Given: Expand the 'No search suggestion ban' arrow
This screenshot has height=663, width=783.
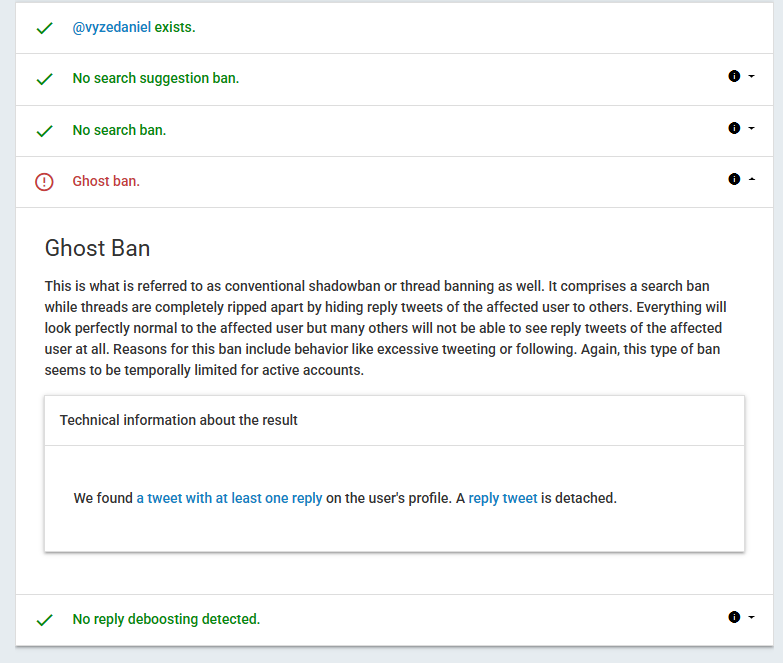Looking at the screenshot, I should tap(752, 76).
